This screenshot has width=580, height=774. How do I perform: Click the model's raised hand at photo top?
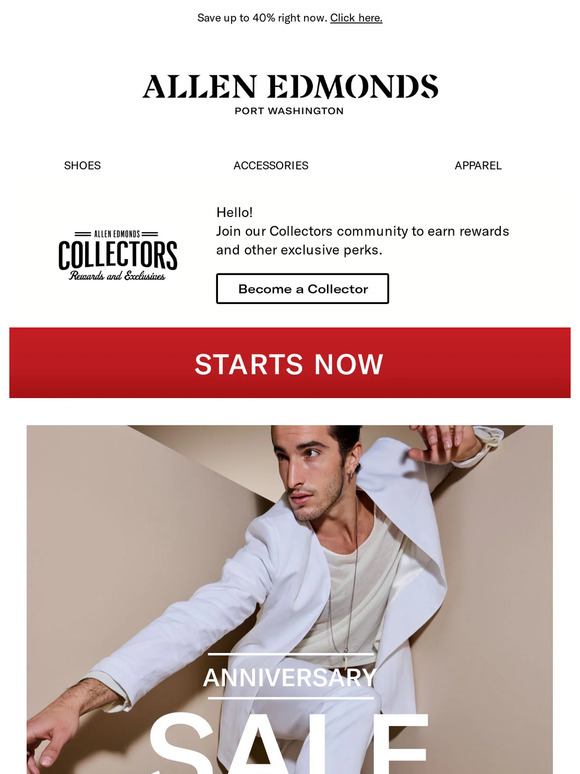click(443, 442)
